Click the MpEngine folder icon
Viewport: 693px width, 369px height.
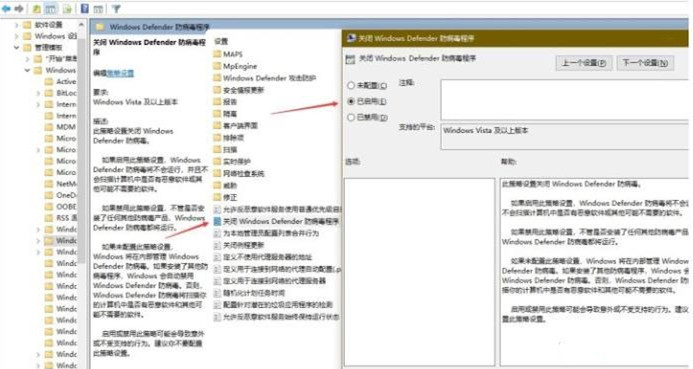click(217, 66)
